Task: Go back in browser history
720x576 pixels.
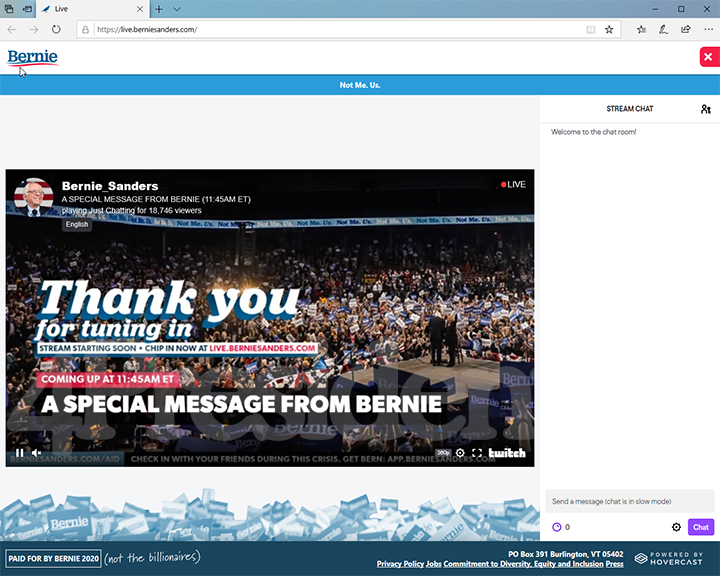Action: click(x=11, y=29)
